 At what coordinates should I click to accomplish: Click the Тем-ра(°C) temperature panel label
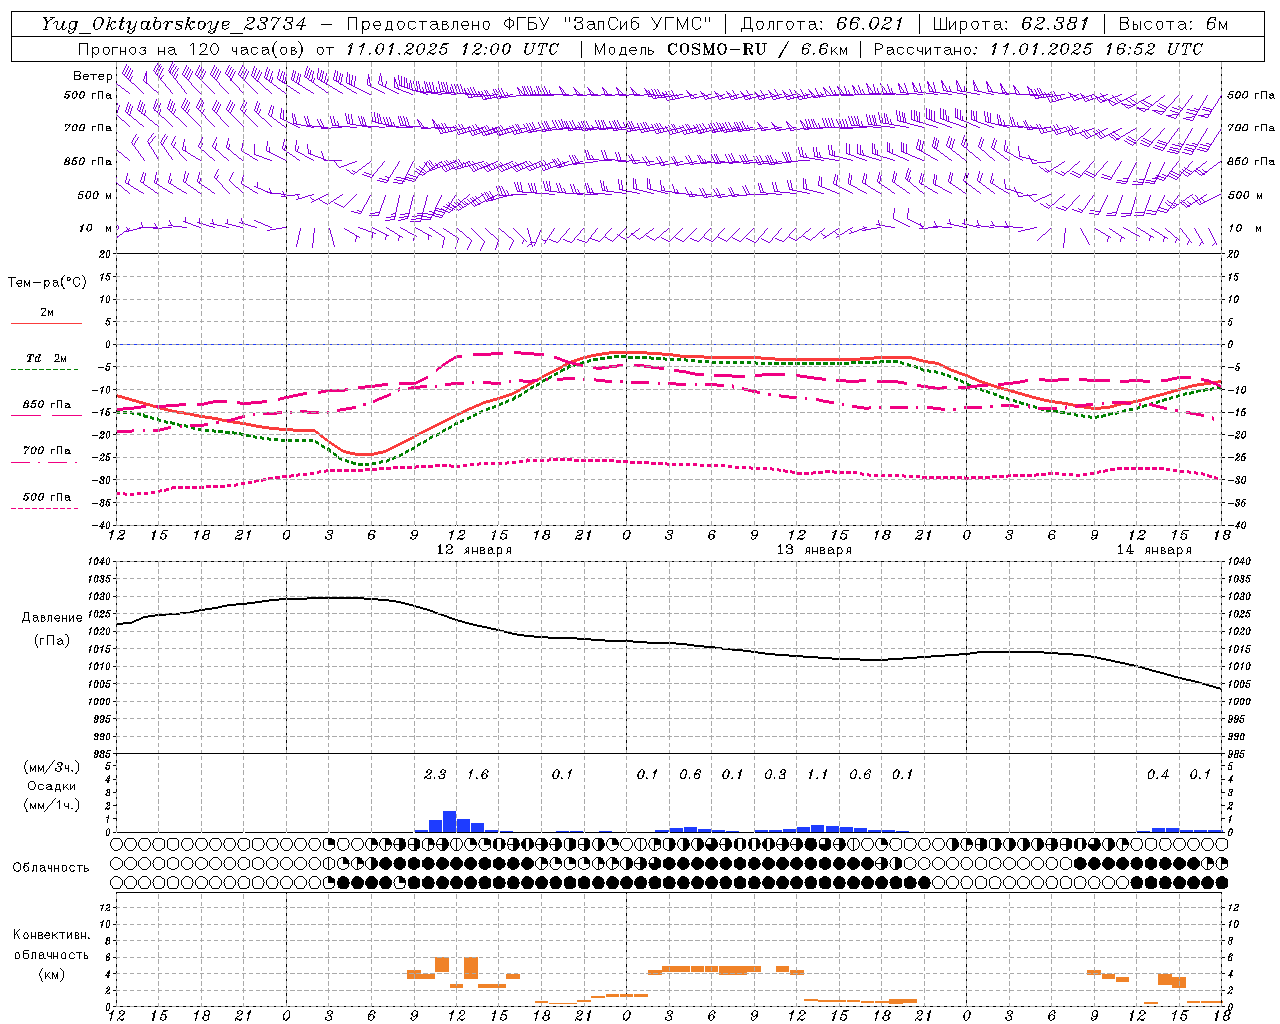[x=48, y=283]
